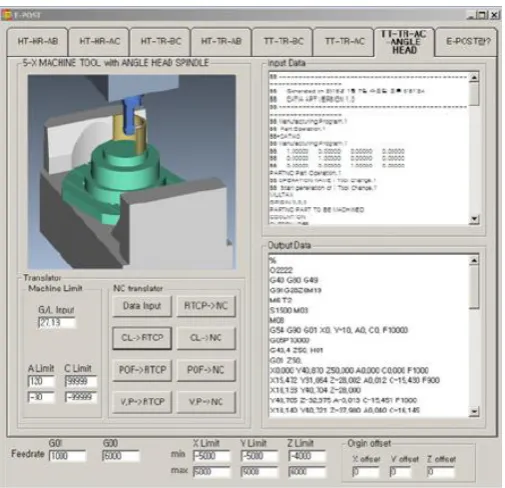
Task: Click the G54 G90 G01 output line
Action: (339, 330)
